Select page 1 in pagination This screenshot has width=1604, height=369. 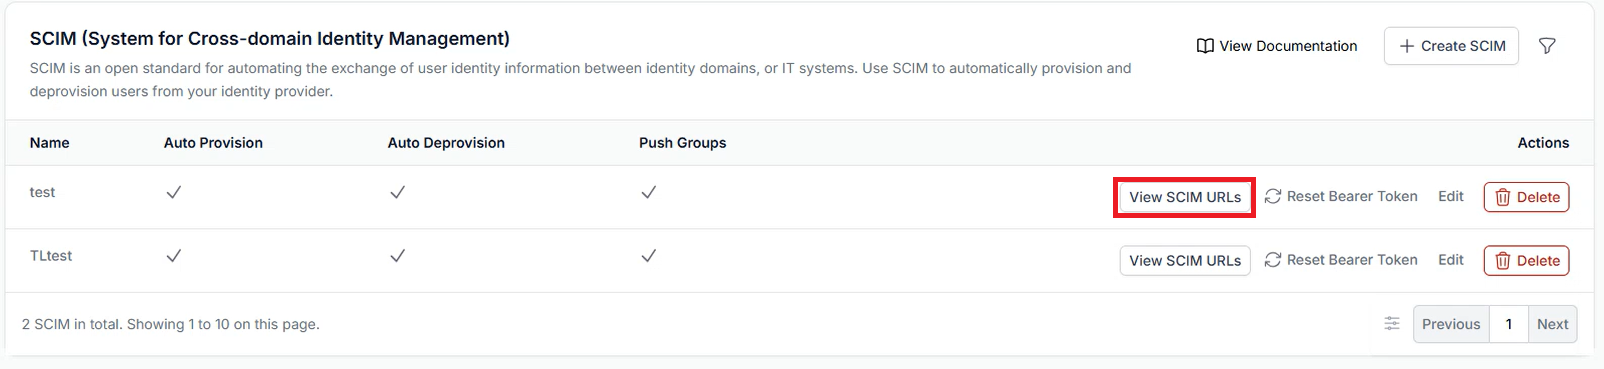point(1509,324)
